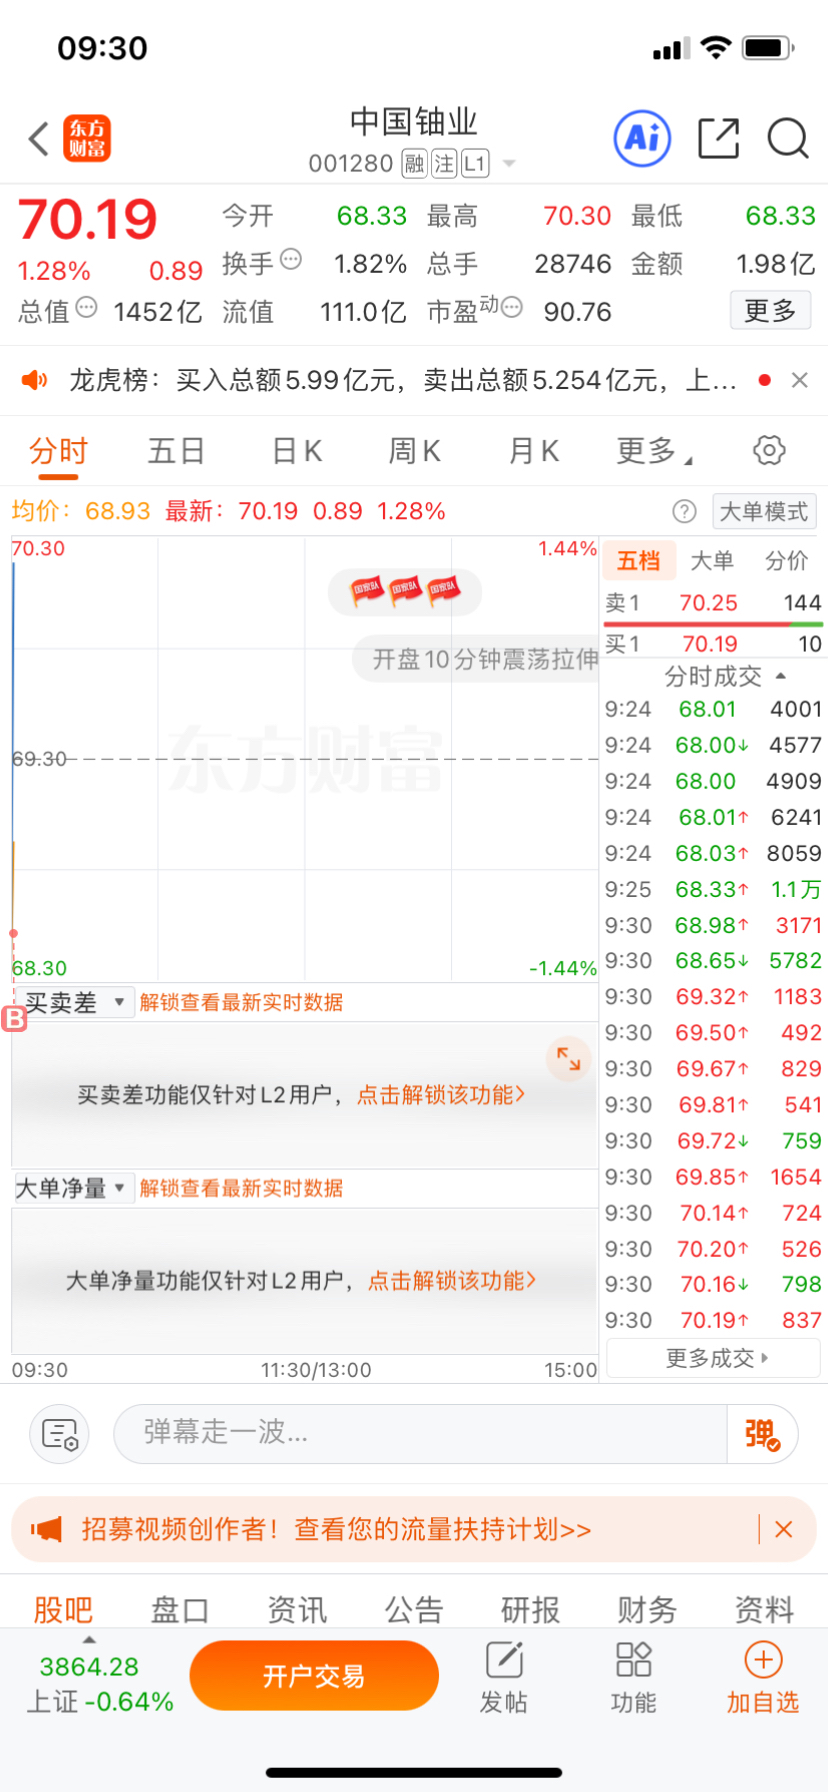Open the 盘口 tab
Viewport: 828px width, 1792px height.
(180, 1609)
